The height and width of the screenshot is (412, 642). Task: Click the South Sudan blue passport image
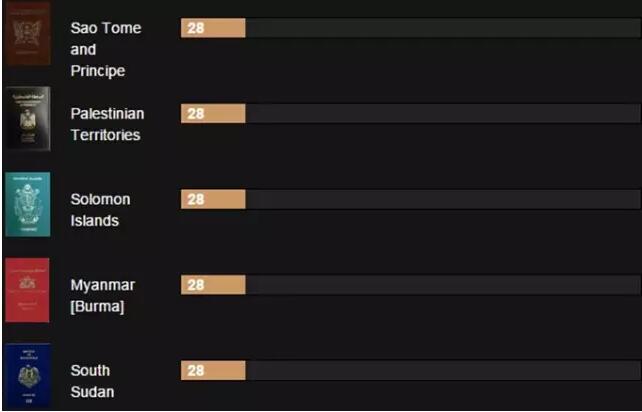tap(27, 376)
